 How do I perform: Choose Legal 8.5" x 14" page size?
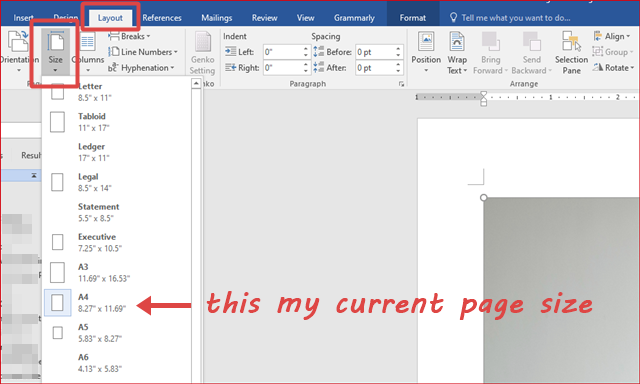(117, 182)
